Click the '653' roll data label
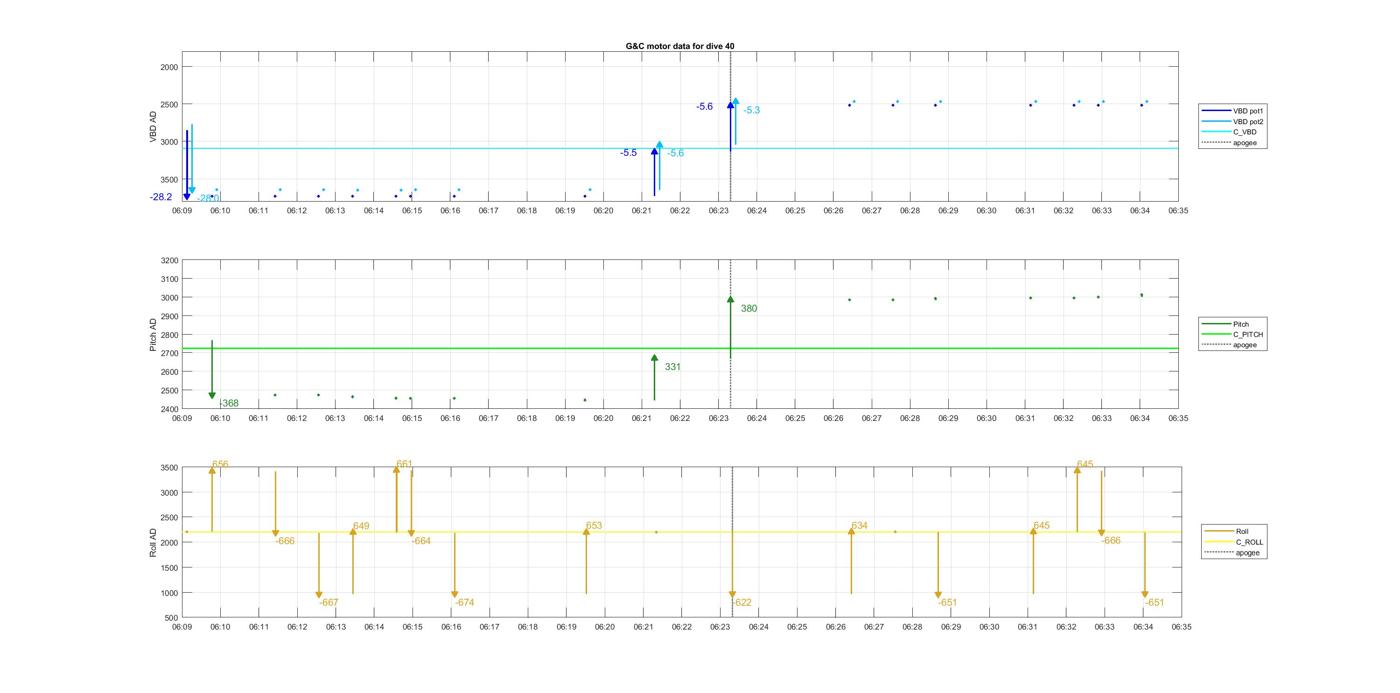Viewport: 1400px width, 693px height. 594,526
